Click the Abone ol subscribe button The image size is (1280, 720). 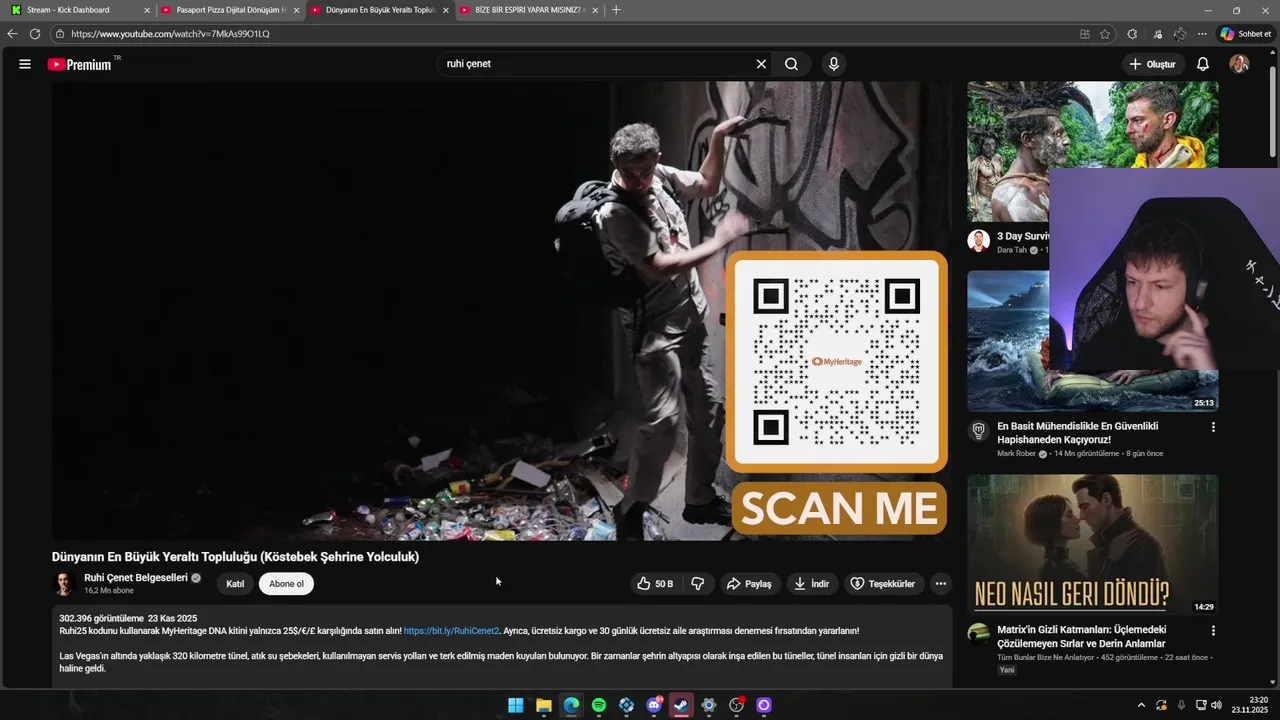point(286,584)
